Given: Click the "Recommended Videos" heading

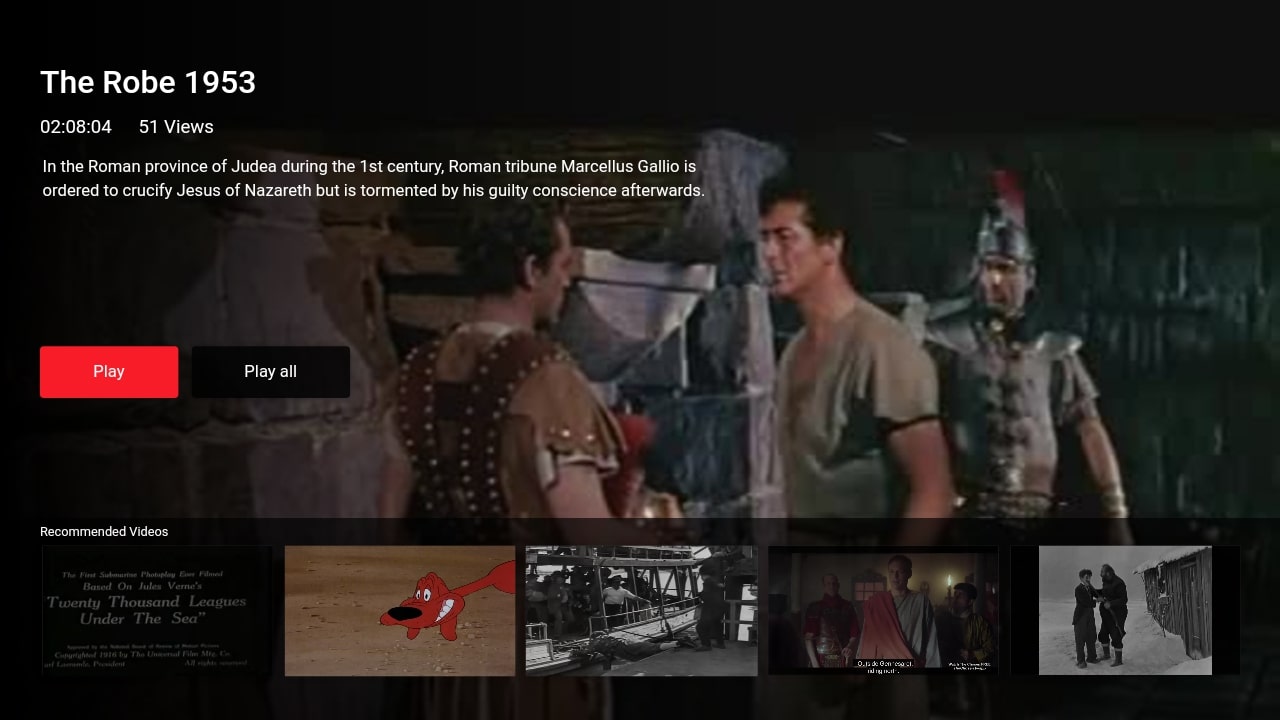Looking at the screenshot, I should pyautogui.click(x=104, y=531).
